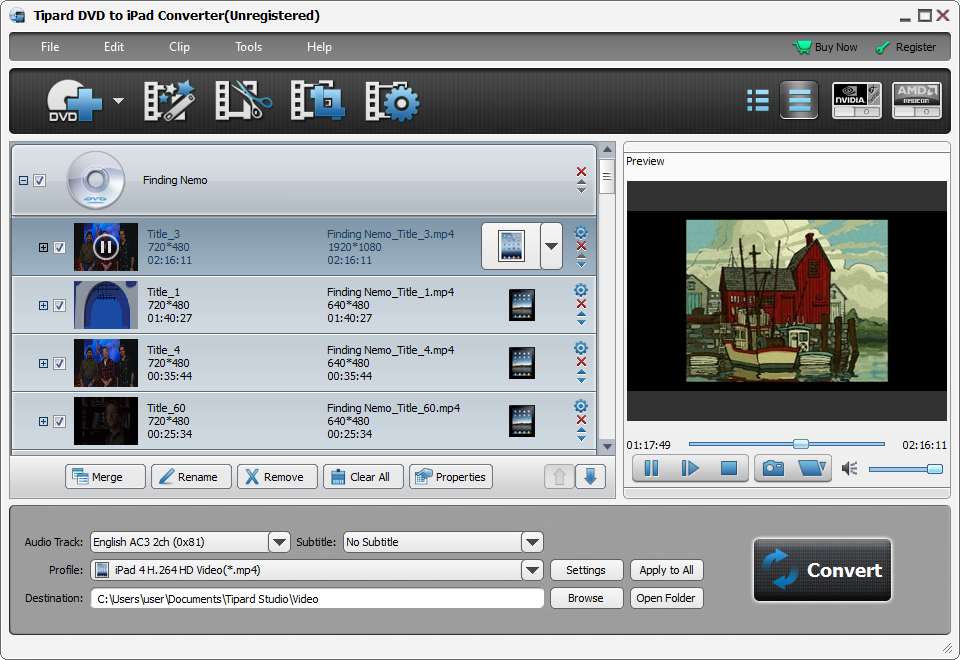
Task: Open the Edit menu
Action: (114, 47)
